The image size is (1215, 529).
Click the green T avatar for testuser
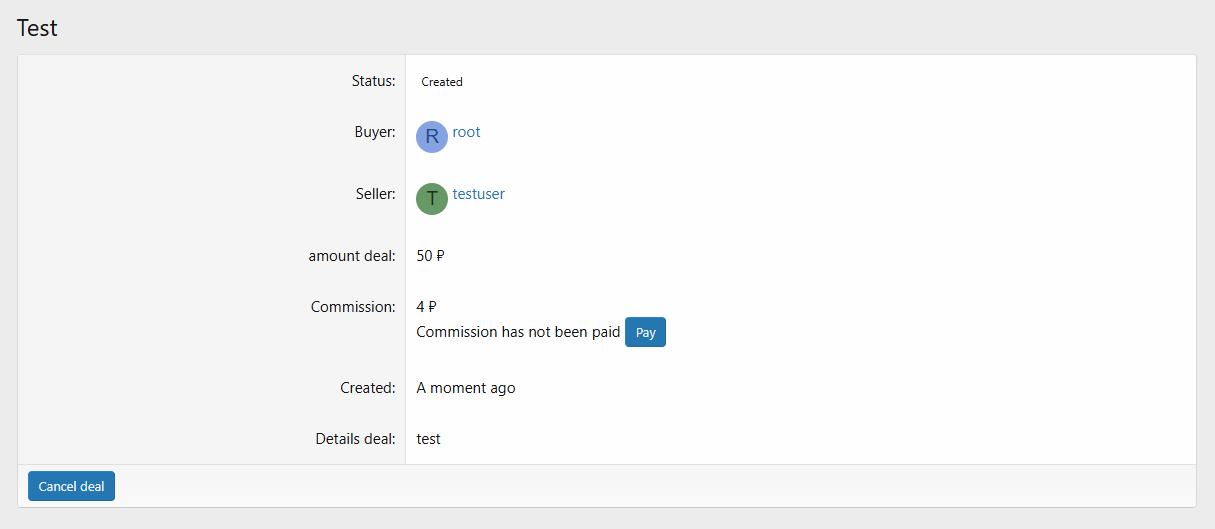tap(432, 199)
